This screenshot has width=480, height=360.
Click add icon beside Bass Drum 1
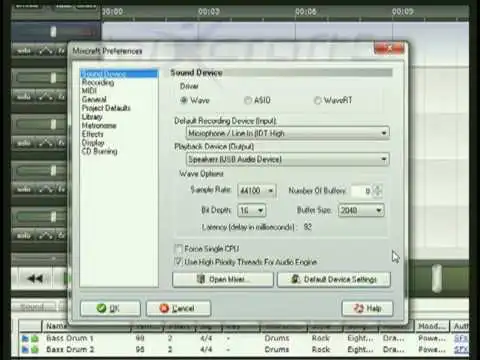pos(34,338)
